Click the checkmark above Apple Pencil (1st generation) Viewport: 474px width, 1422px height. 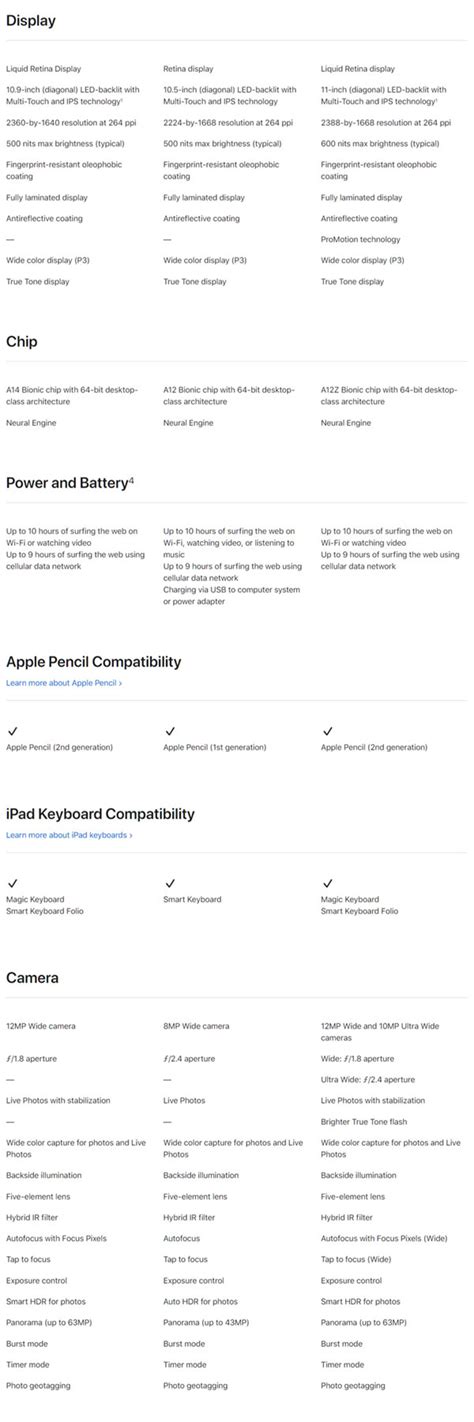pyautogui.click(x=169, y=731)
